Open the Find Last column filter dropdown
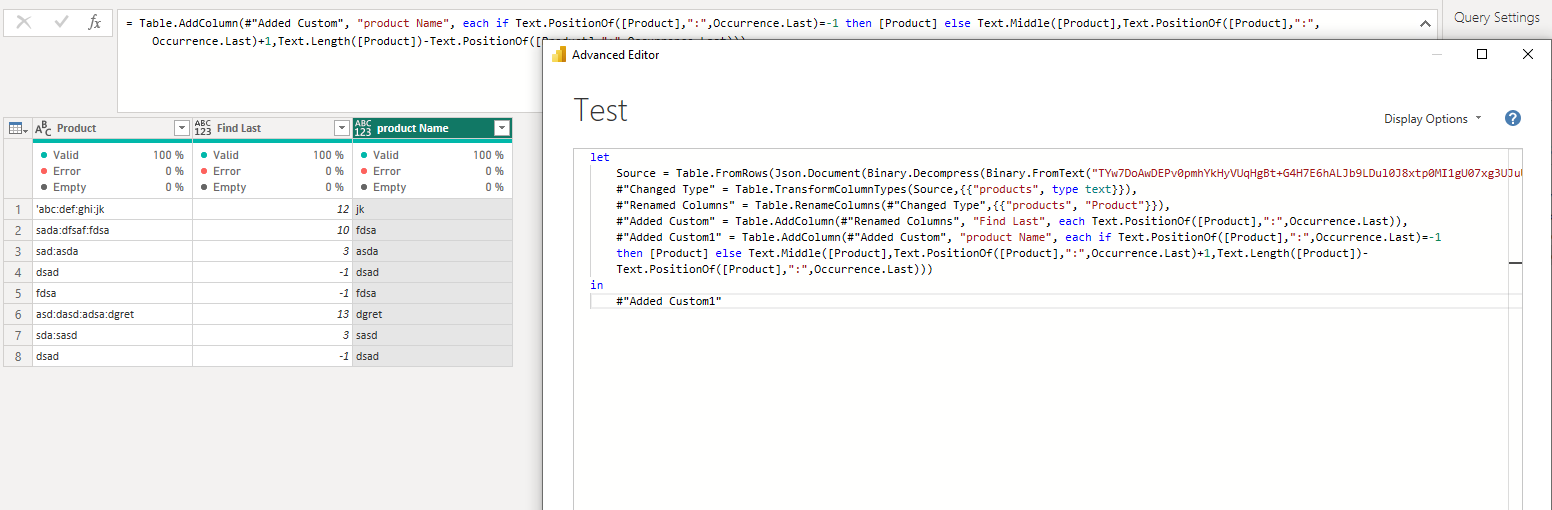The image size is (1552, 510). point(341,128)
